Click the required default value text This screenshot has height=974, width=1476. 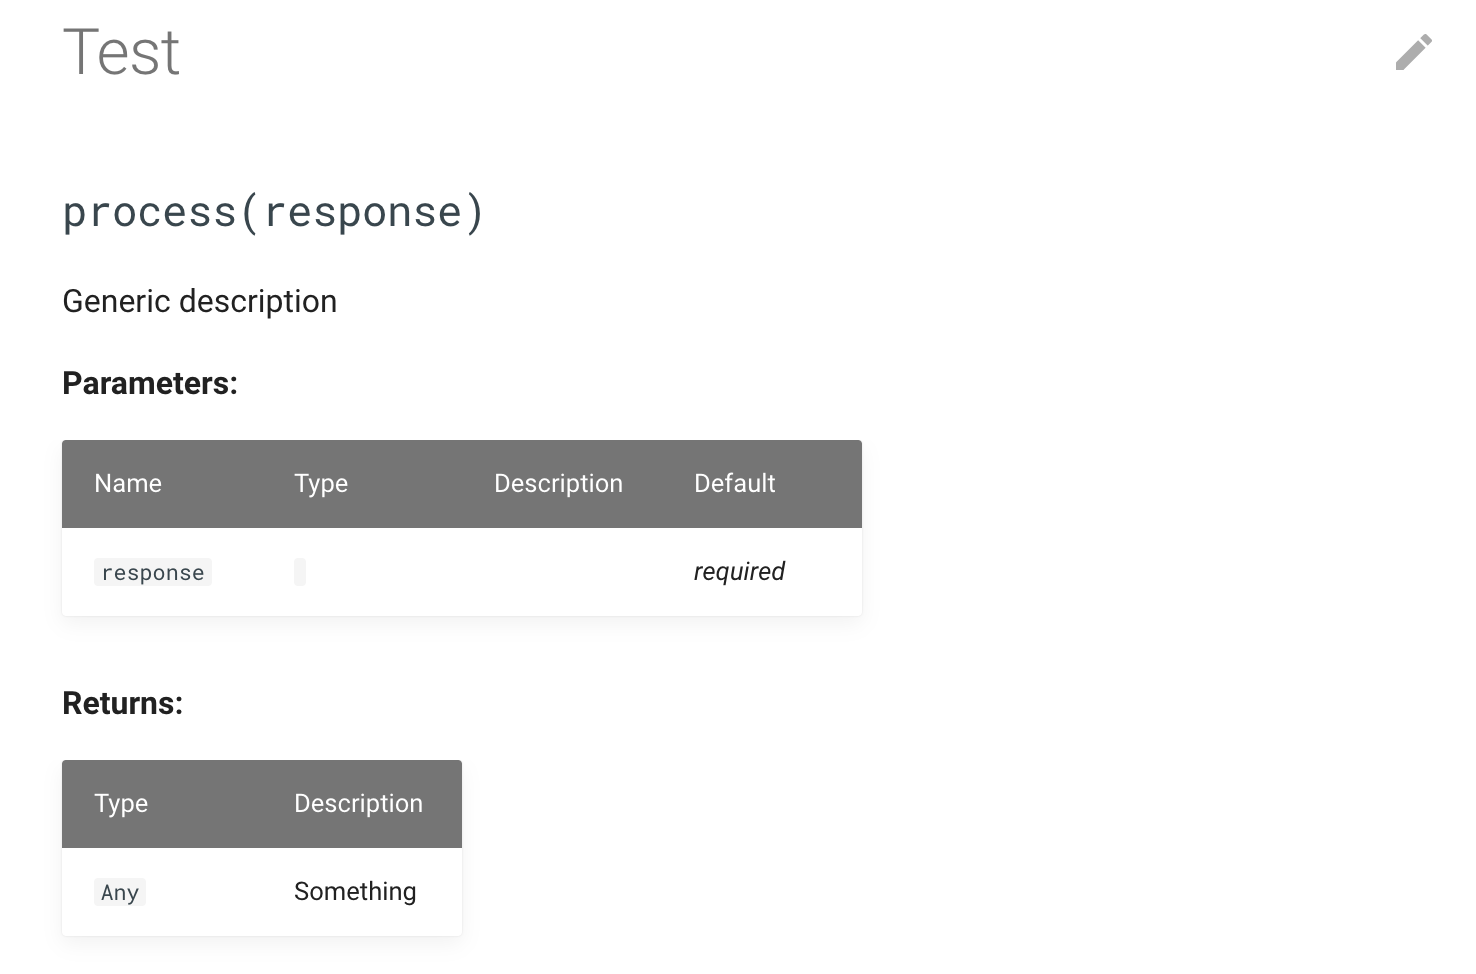click(x=738, y=571)
